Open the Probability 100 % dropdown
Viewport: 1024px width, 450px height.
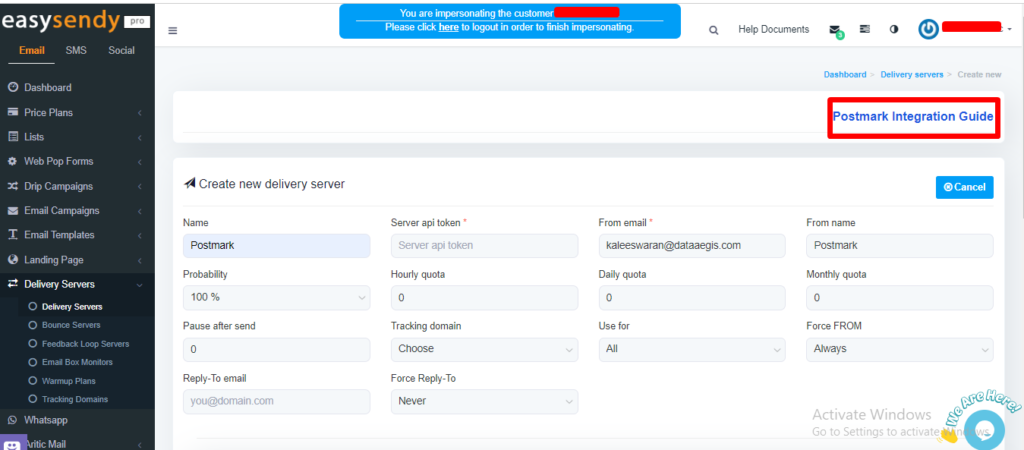pos(276,297)
